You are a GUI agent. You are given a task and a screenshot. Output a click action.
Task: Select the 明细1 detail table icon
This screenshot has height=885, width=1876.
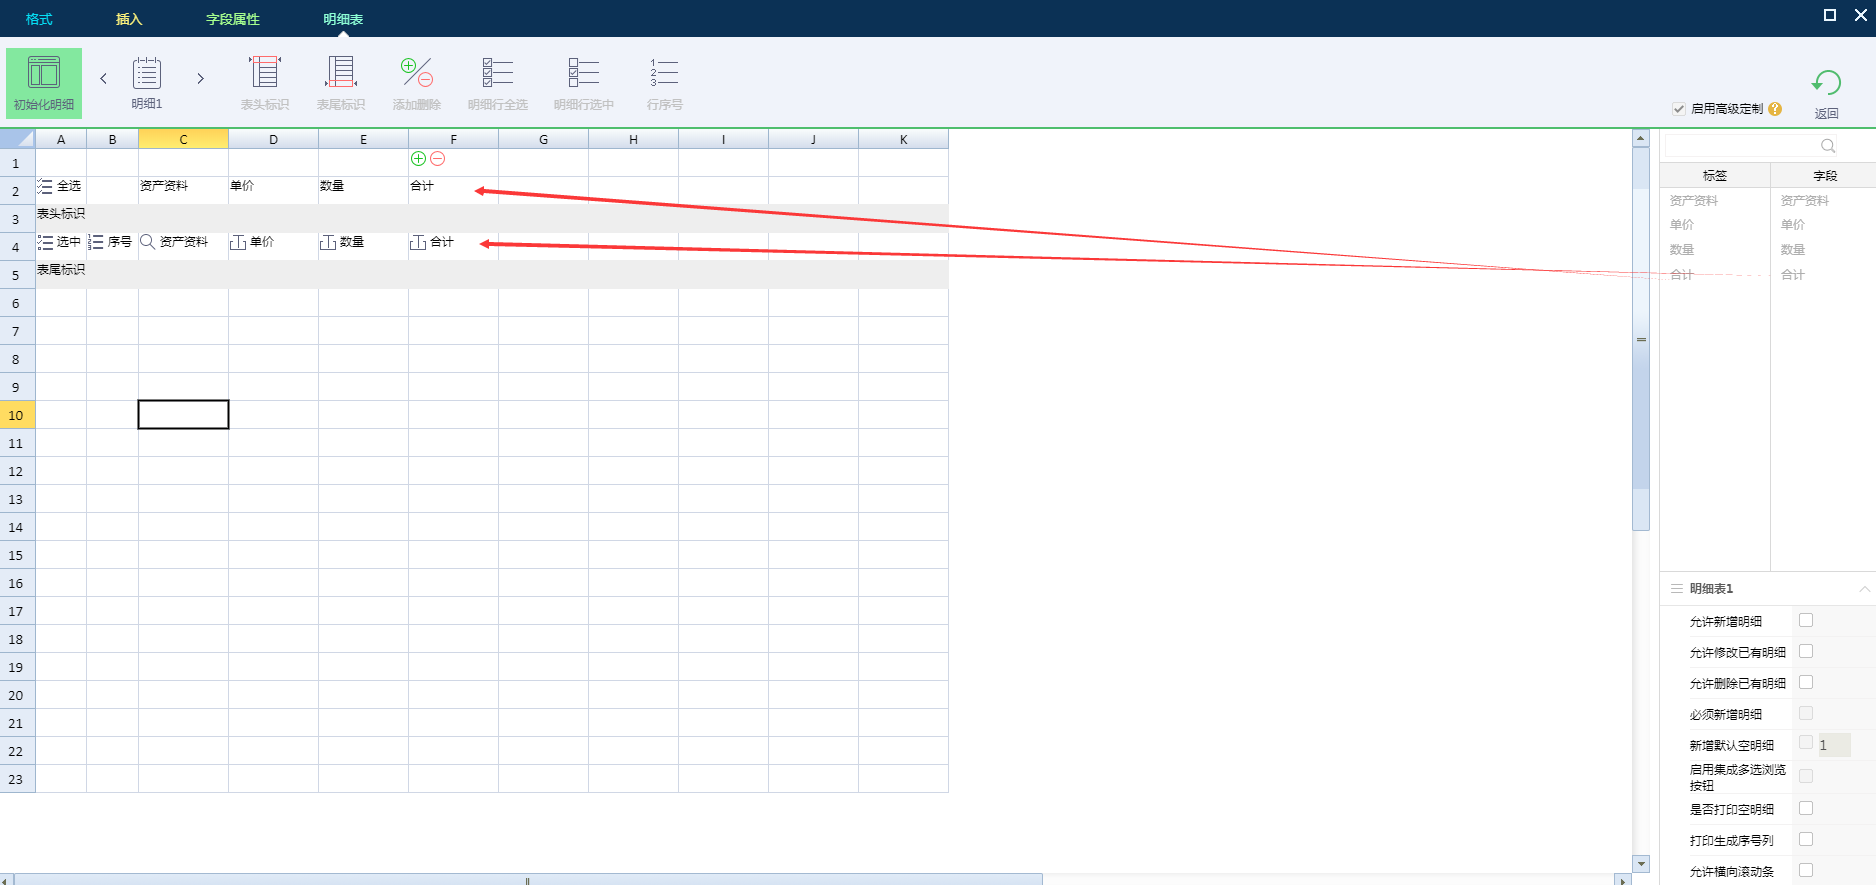coord(147,74)
